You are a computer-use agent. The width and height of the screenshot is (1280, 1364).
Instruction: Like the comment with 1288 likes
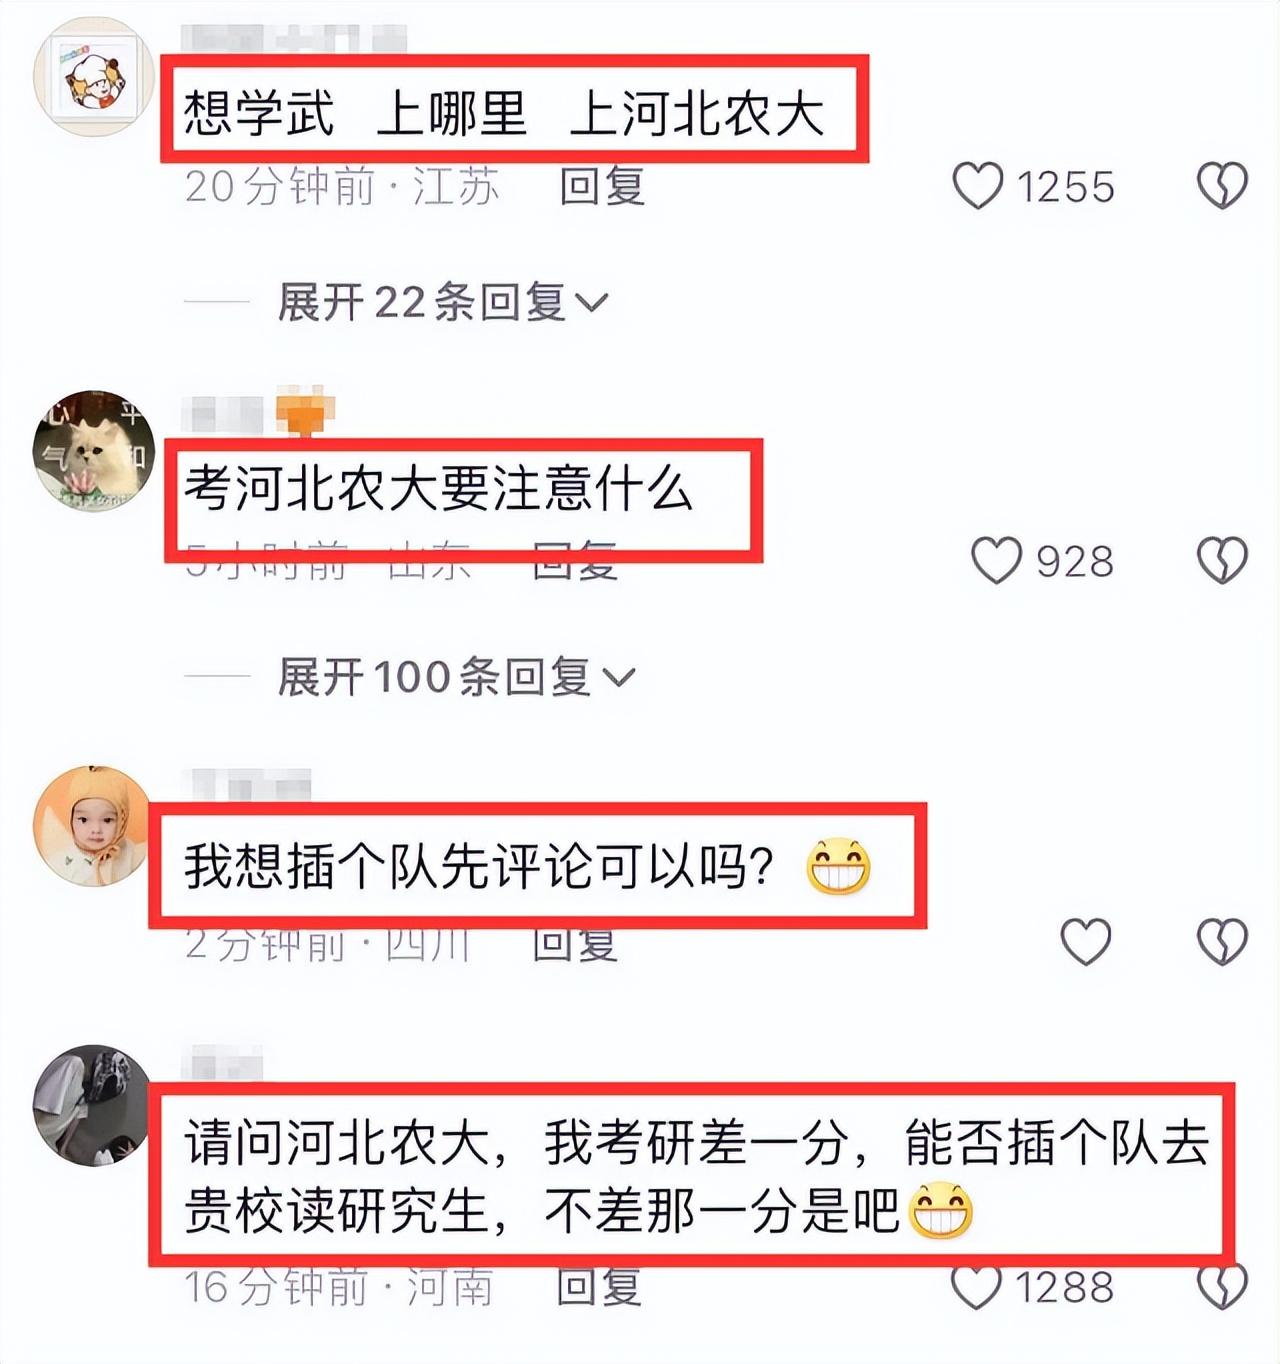pyautogui.click(x=976, y=1286)
